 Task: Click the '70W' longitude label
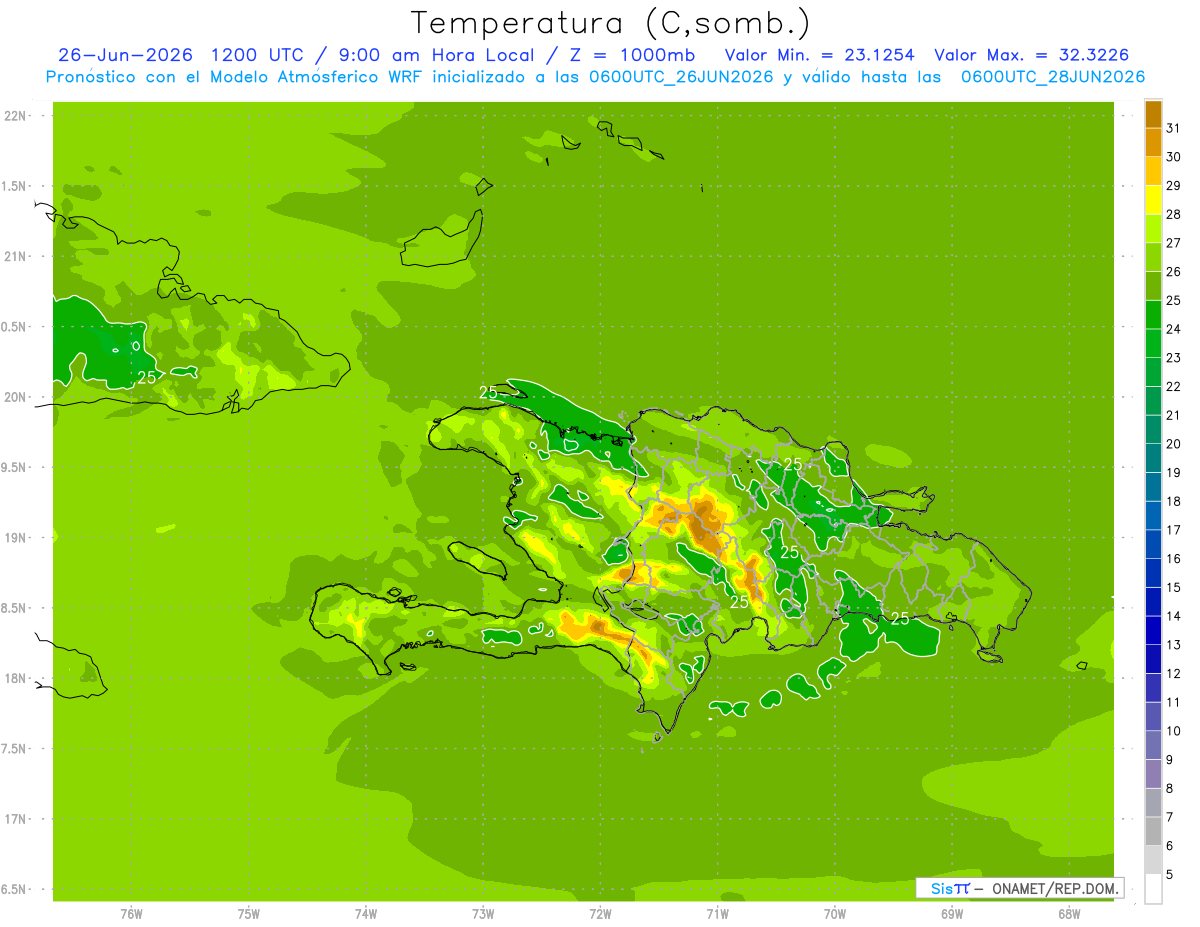click(835, 914)
